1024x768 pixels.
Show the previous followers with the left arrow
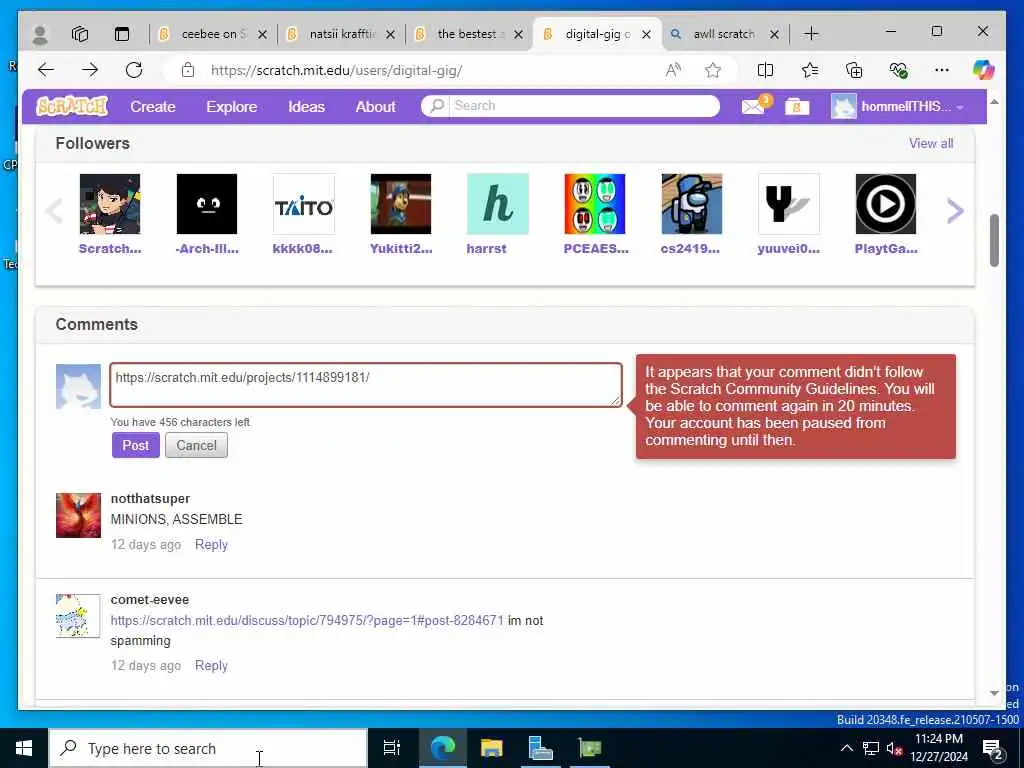[x=54, y=210]
